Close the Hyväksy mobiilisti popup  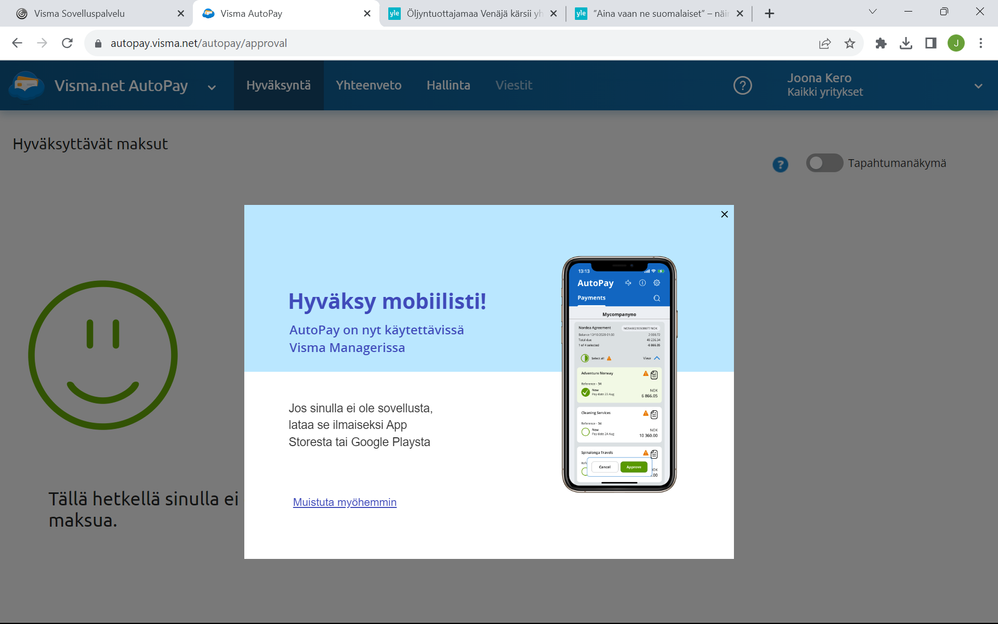coord(724,215)
